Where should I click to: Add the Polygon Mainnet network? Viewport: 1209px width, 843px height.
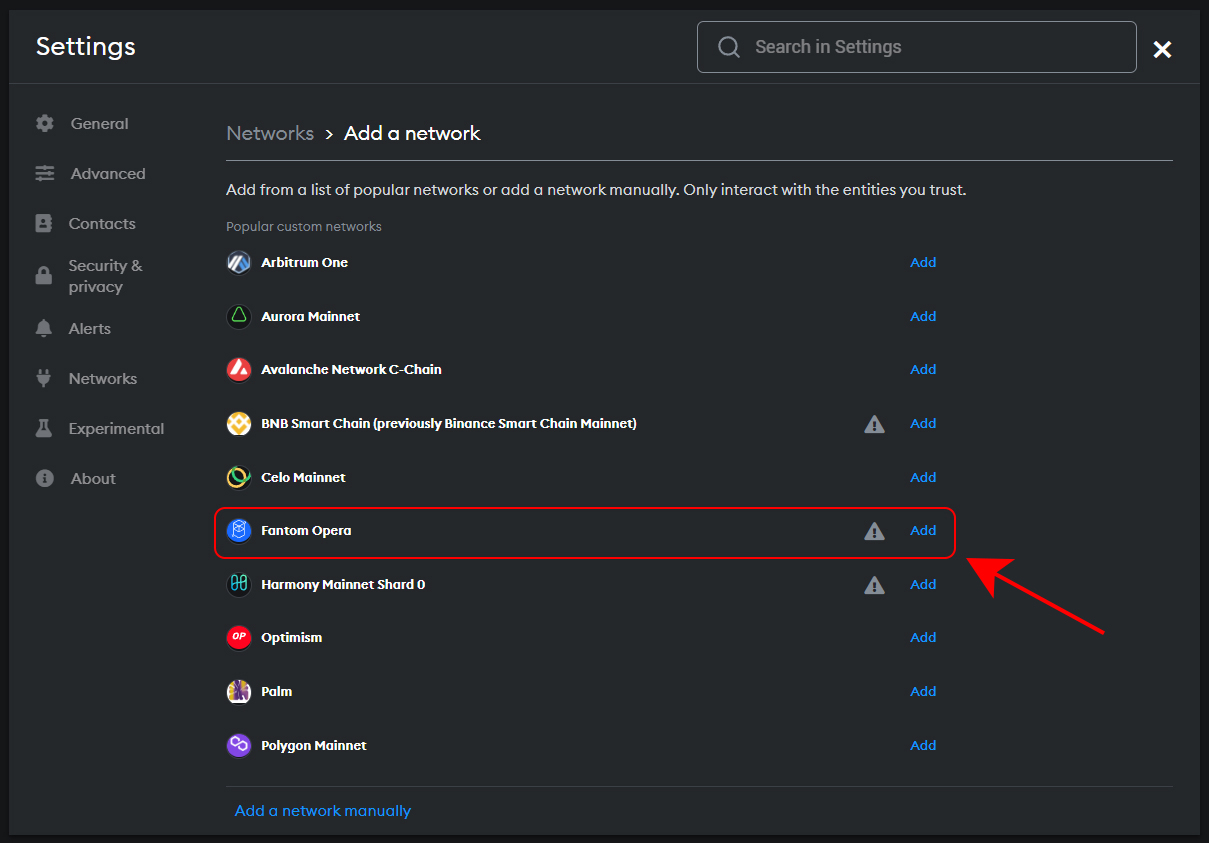click(x=923, y=746)
